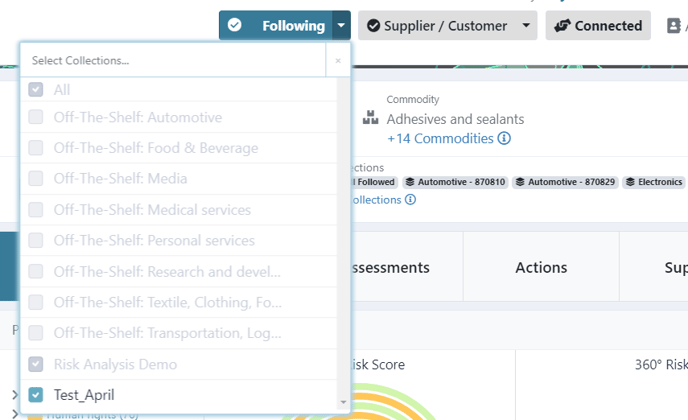Open the +14 Commodities link
The height and width of the screenshot is (420, 688).
tap(440, 139)
